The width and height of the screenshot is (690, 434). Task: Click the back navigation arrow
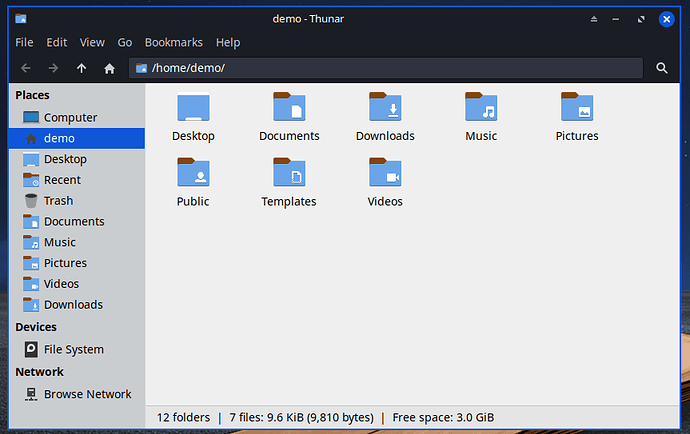(26, 68)
